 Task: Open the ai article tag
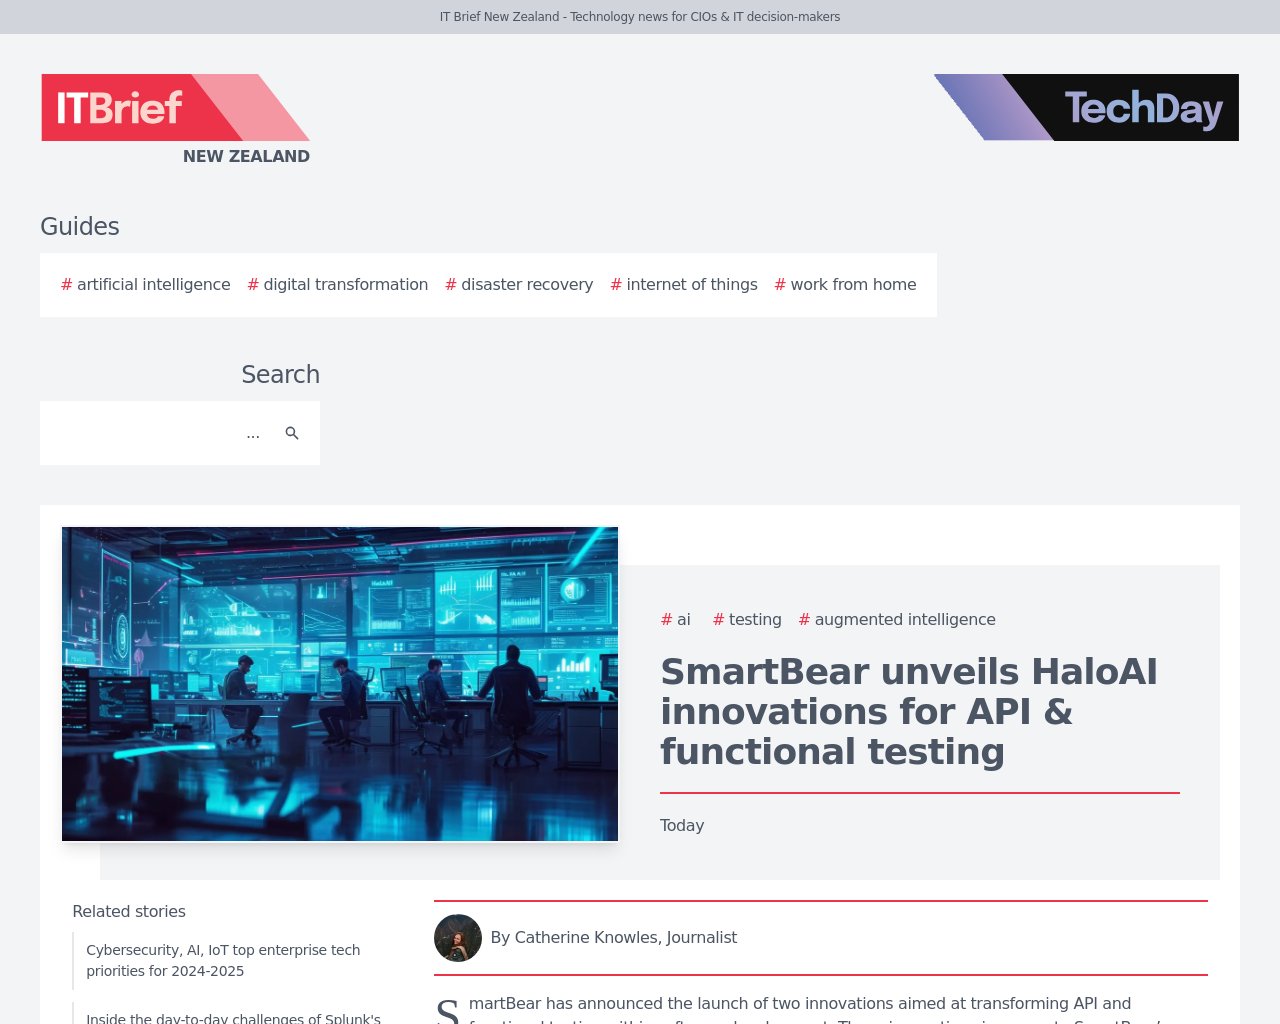tap(683, 620)
